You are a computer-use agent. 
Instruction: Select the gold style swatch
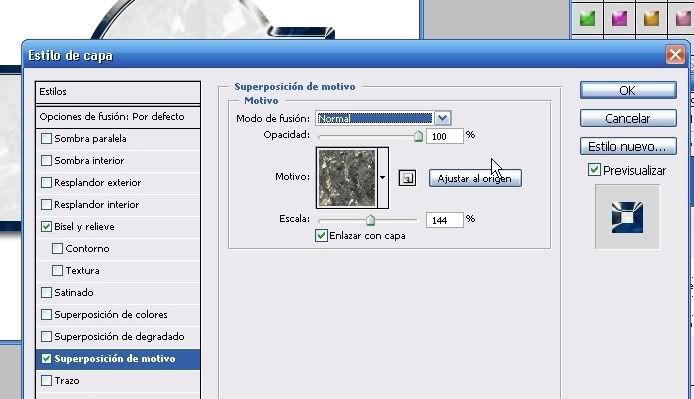pyautogui.click(x=651, y=19)
